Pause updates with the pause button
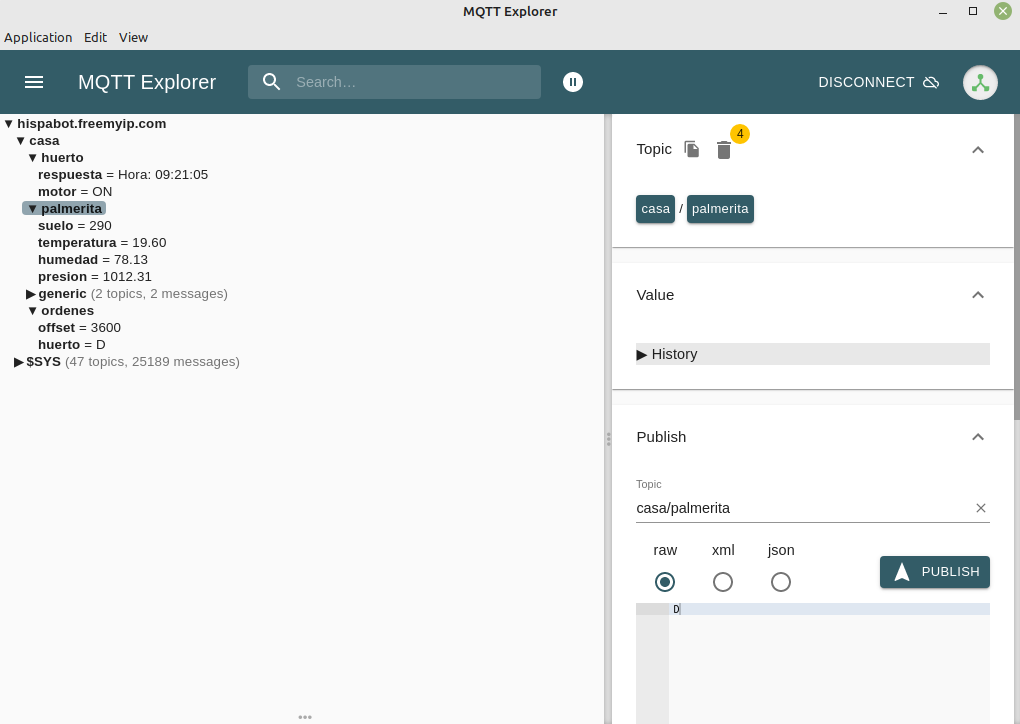The width and height of the screenshot is (1020, 724). click(572, 82)
